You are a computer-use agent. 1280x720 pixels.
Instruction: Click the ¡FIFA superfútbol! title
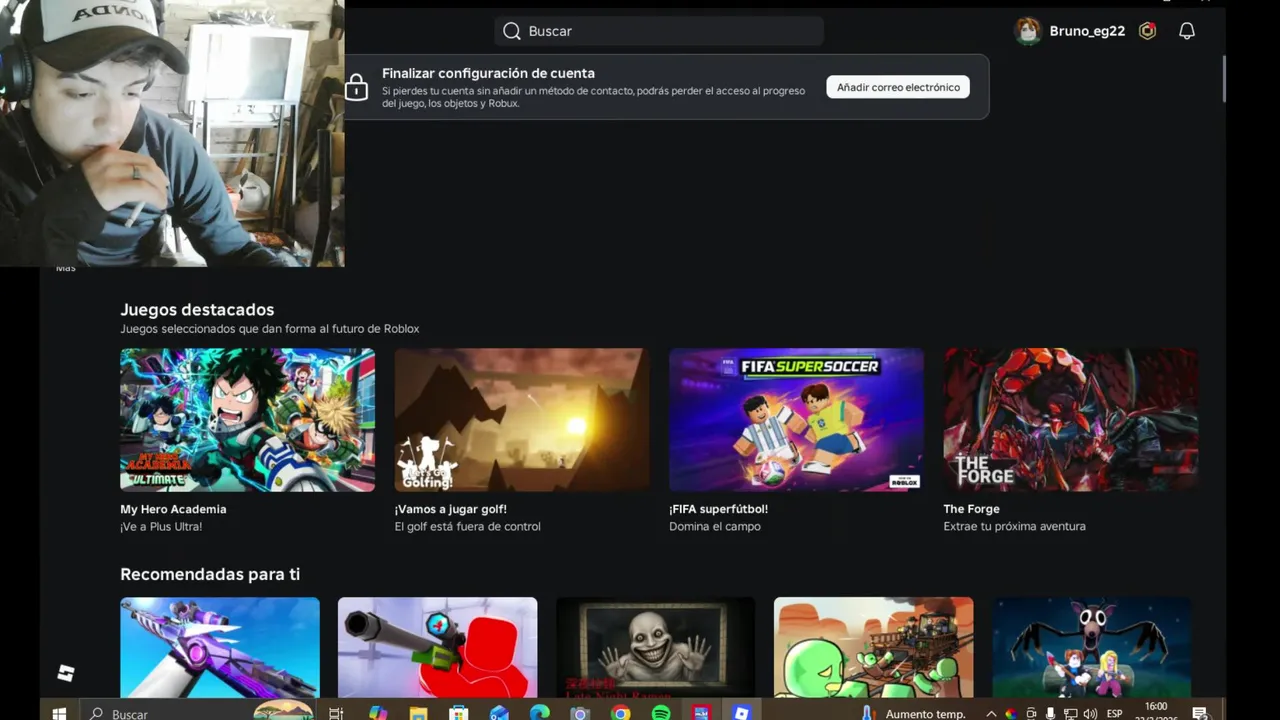pos(718,509)
